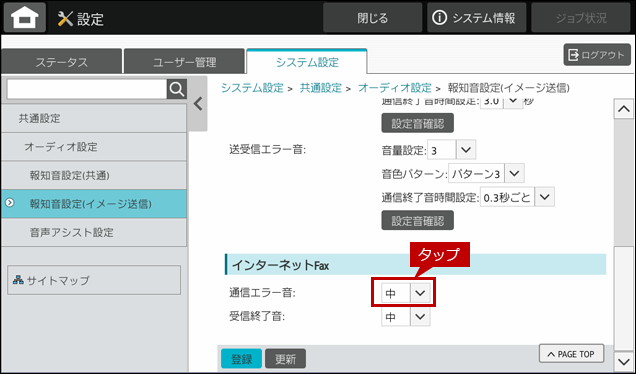This screenshot has width=636, height=374.
Task: Collapse the sidebar with the left chevron
Action: [x=198, y=104]
